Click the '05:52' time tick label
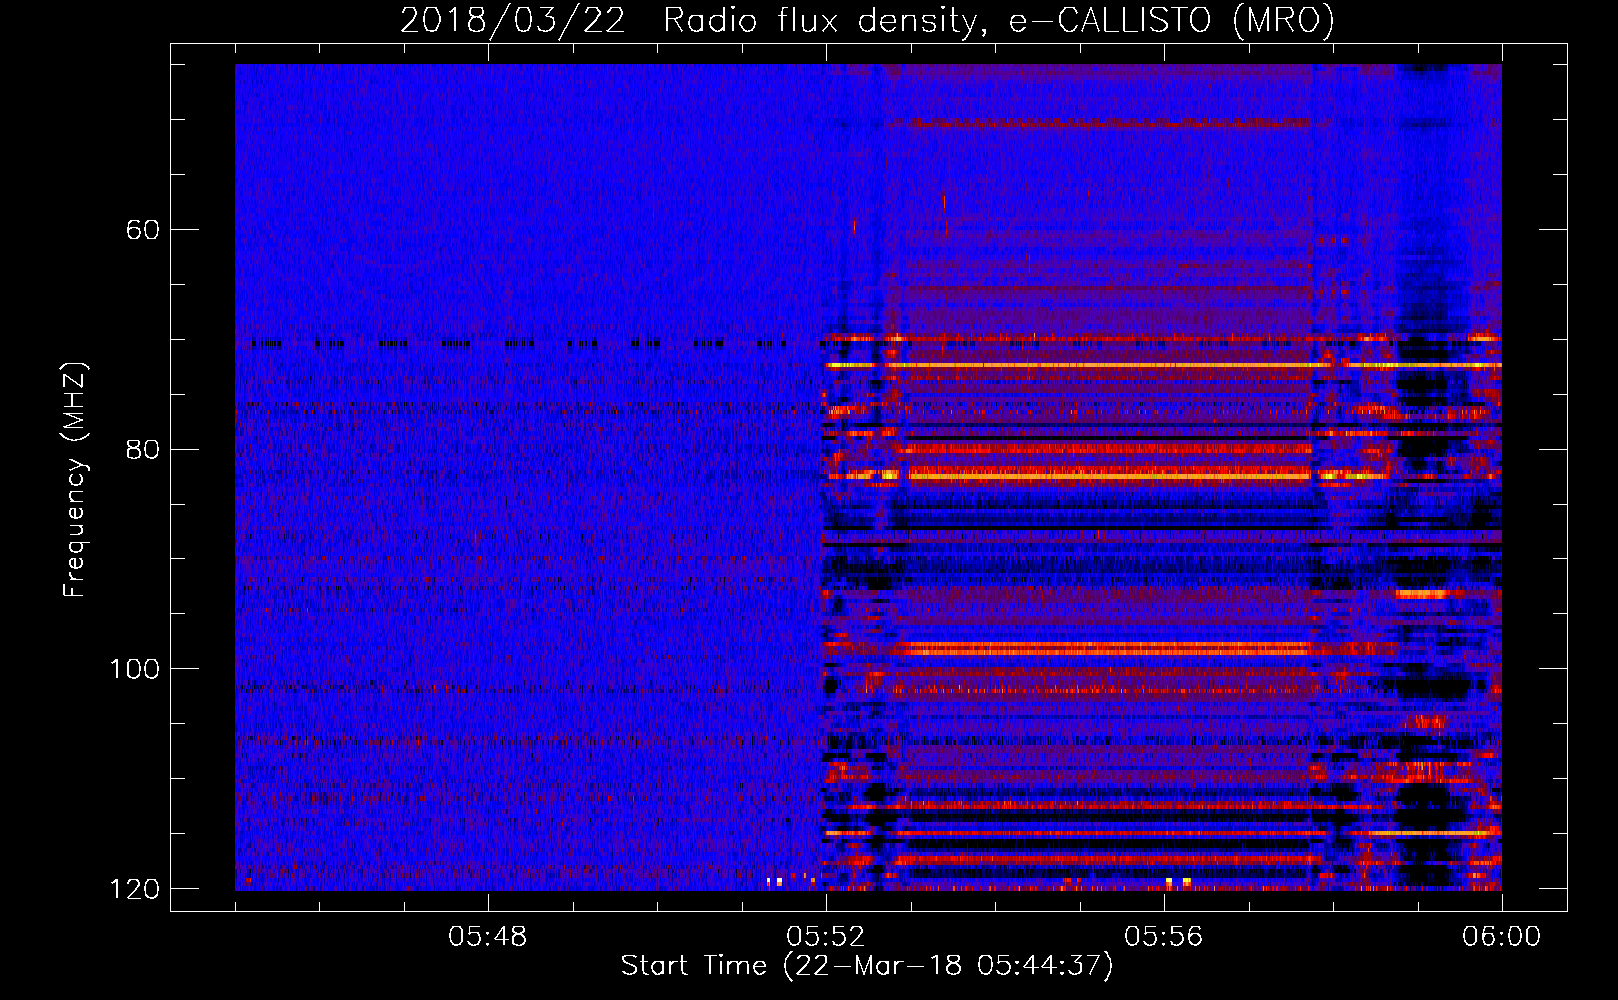Image resolution: width=1618 pixels, height=1000 pixels. pyautogui.click(x=826, y=937)
